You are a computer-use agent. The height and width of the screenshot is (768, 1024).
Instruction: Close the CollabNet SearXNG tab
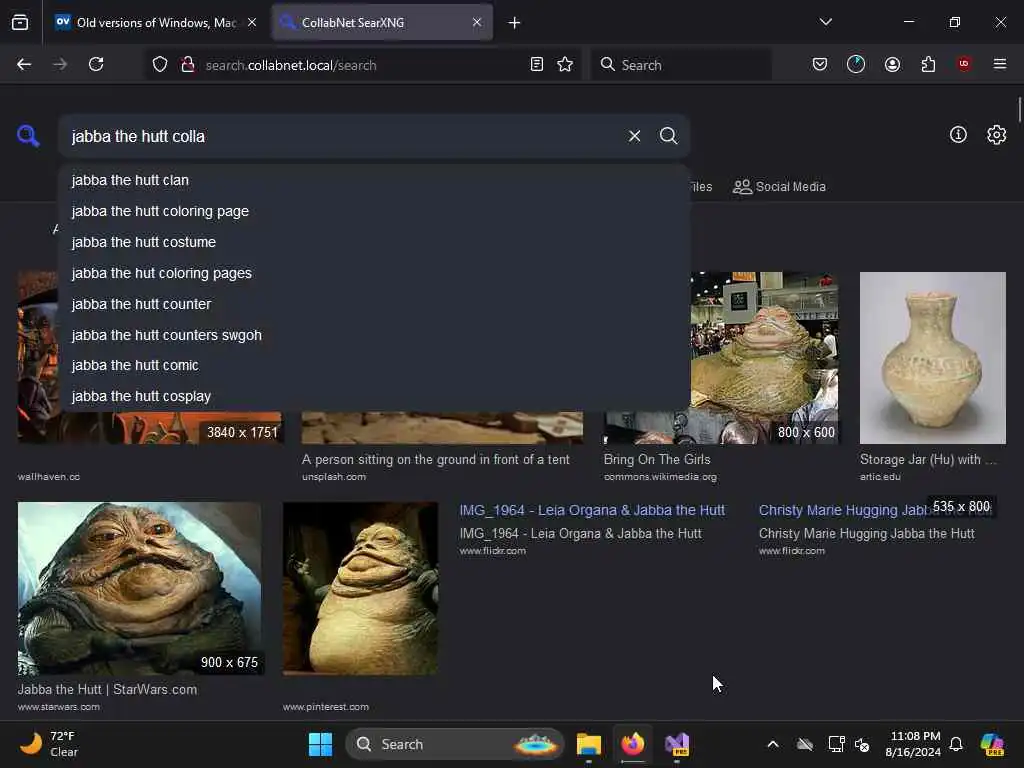coord(477,22)
